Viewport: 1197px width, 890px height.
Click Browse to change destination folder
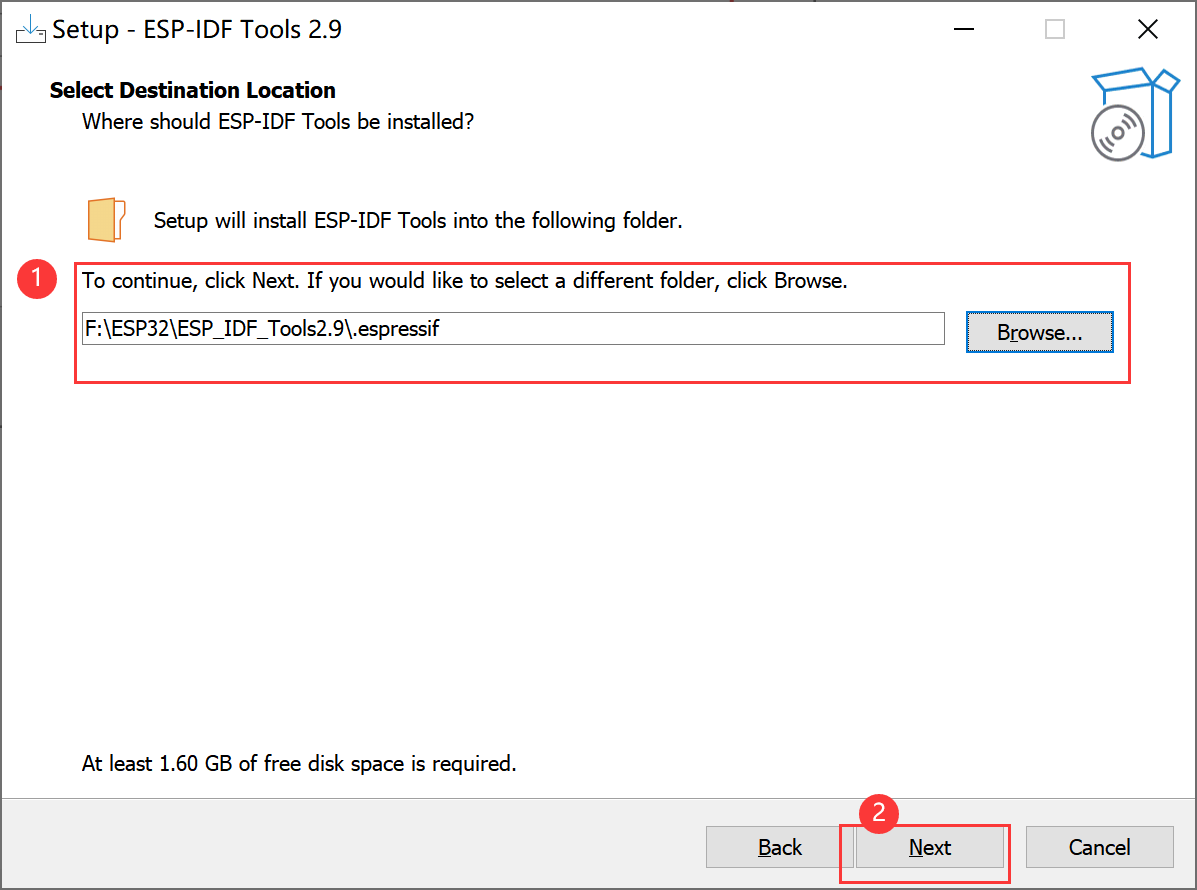pyautogui.click(x=1039, y=330)
